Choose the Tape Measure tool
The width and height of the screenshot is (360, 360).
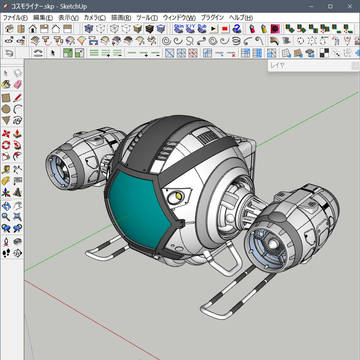click(x=6, y=170)
